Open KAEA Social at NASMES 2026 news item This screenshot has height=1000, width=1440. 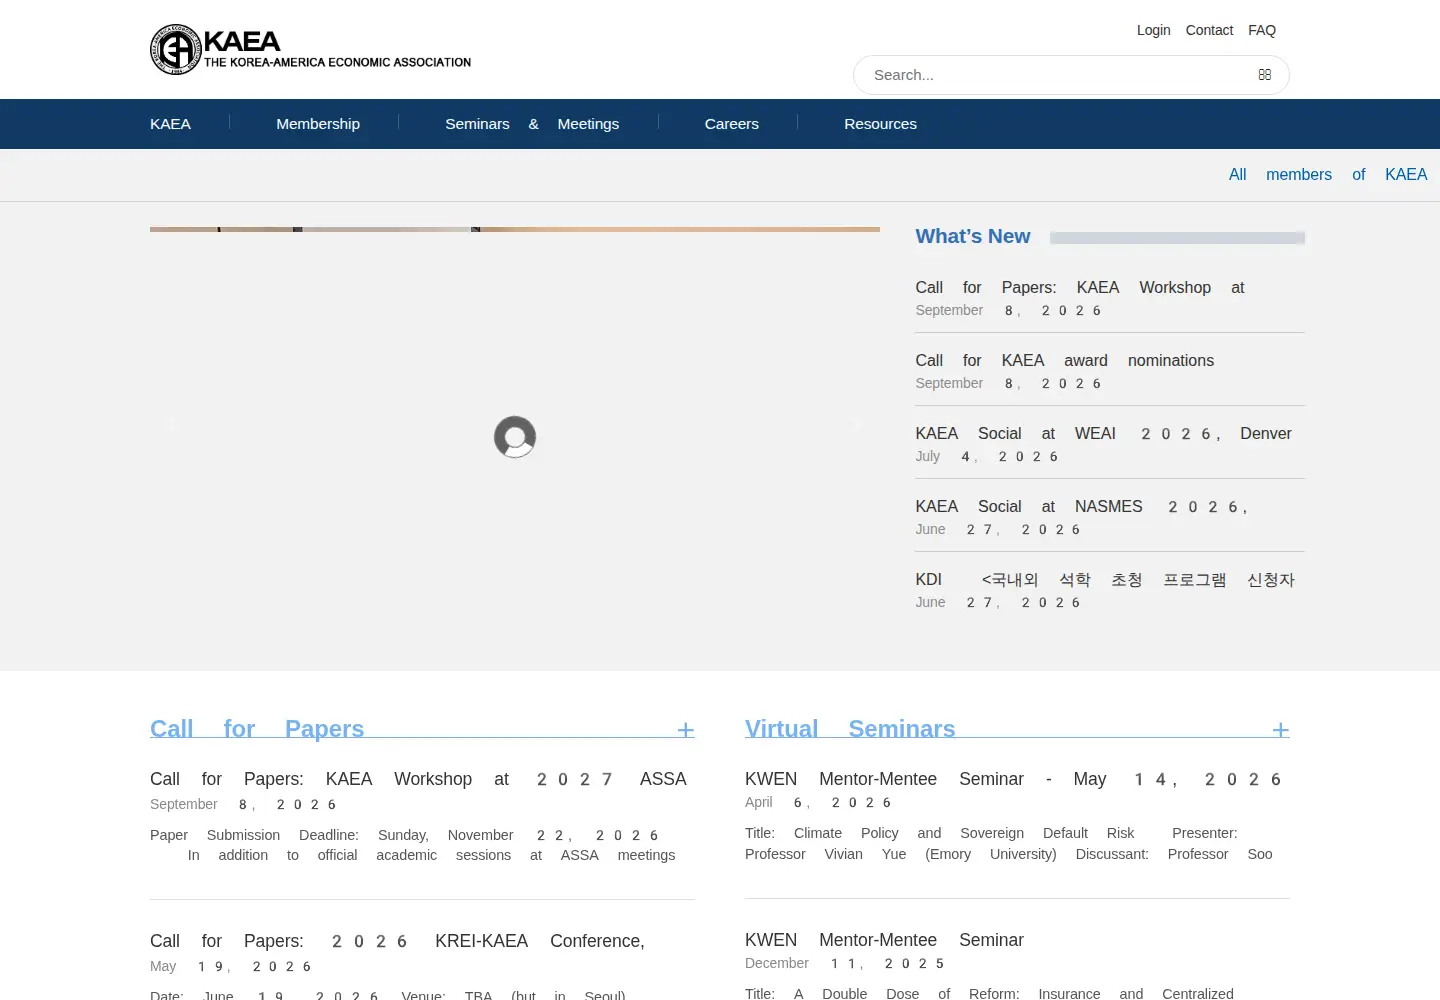pyautogui.click(x=1082, y=507)
